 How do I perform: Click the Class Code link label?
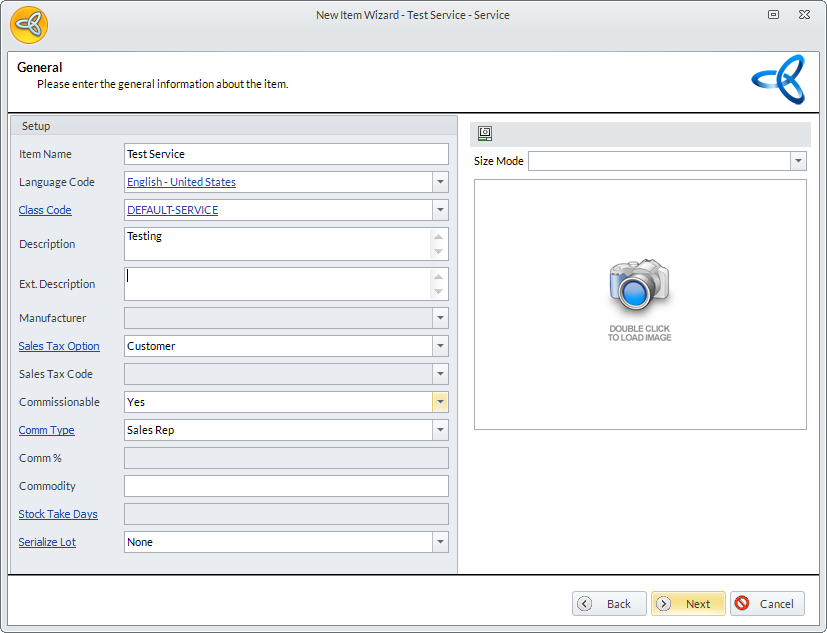coord(45,210)
